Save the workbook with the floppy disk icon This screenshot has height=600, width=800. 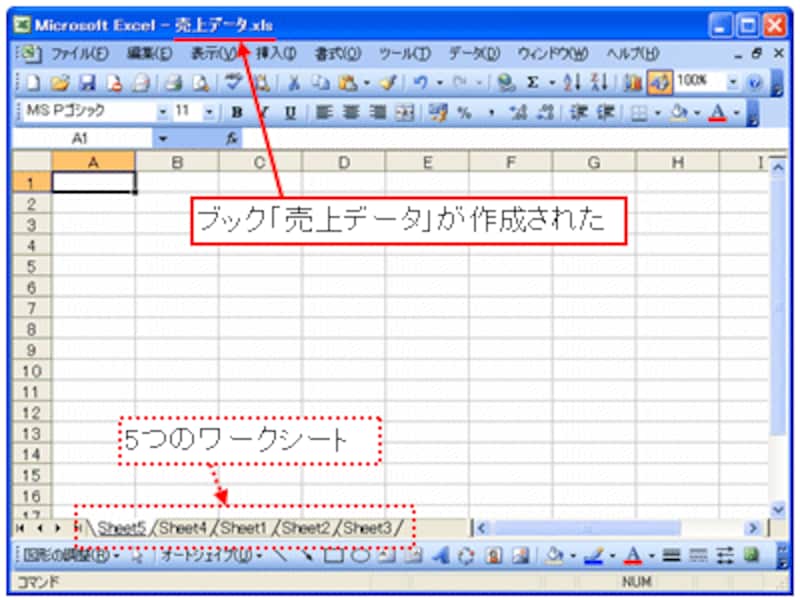[x=87, y=83]
